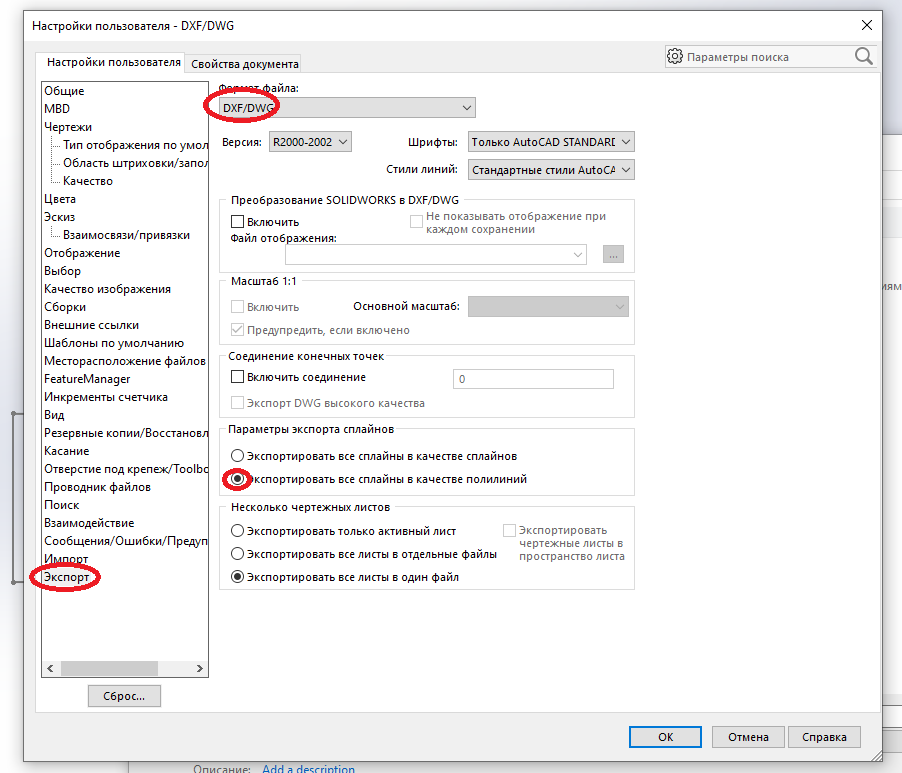Enable the "Включить" mapping checkbox
Viewport: 902px width, 773px height.
238,221
